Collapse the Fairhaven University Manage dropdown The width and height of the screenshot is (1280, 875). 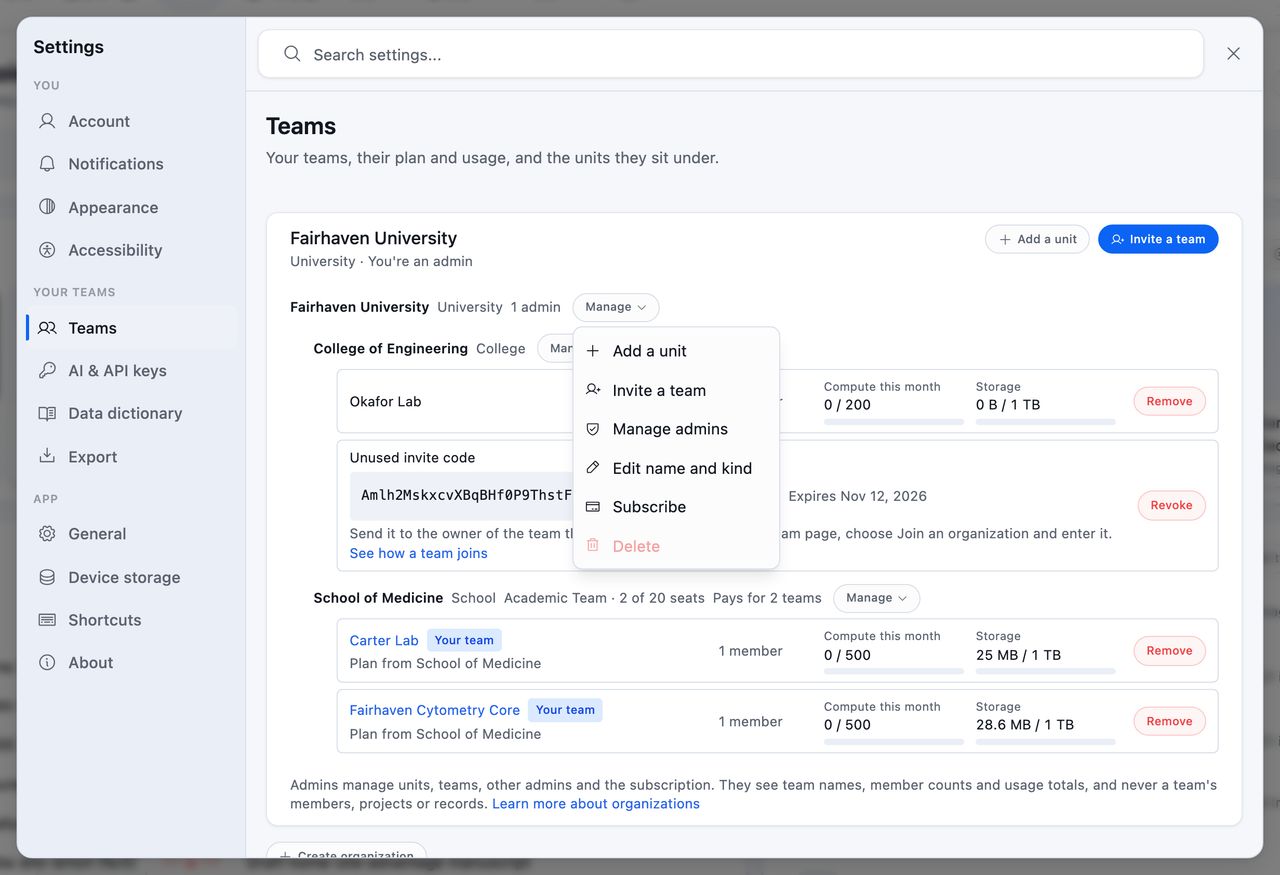point(616,307)
